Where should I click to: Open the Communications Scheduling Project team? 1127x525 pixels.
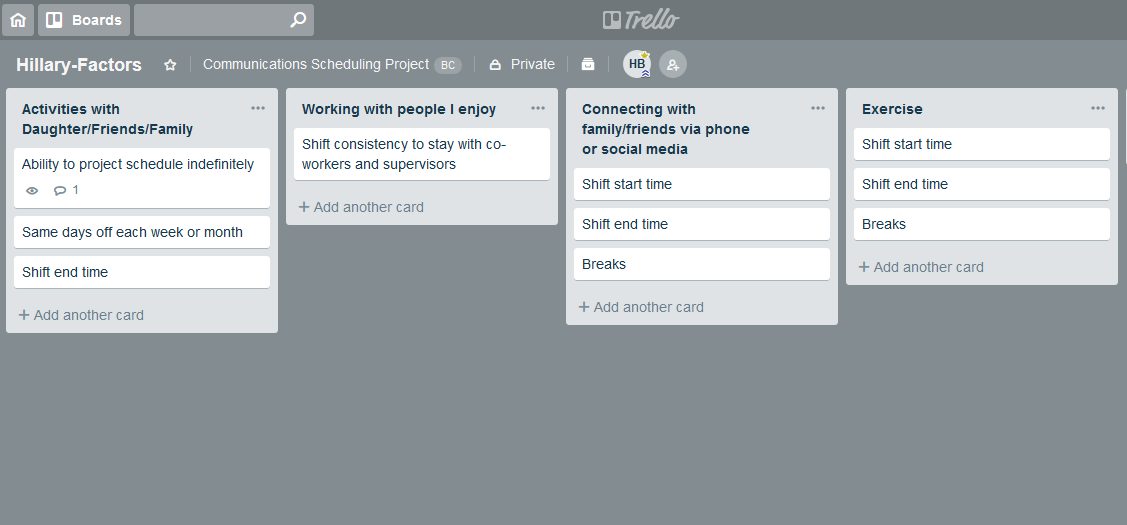pos(315,64)
